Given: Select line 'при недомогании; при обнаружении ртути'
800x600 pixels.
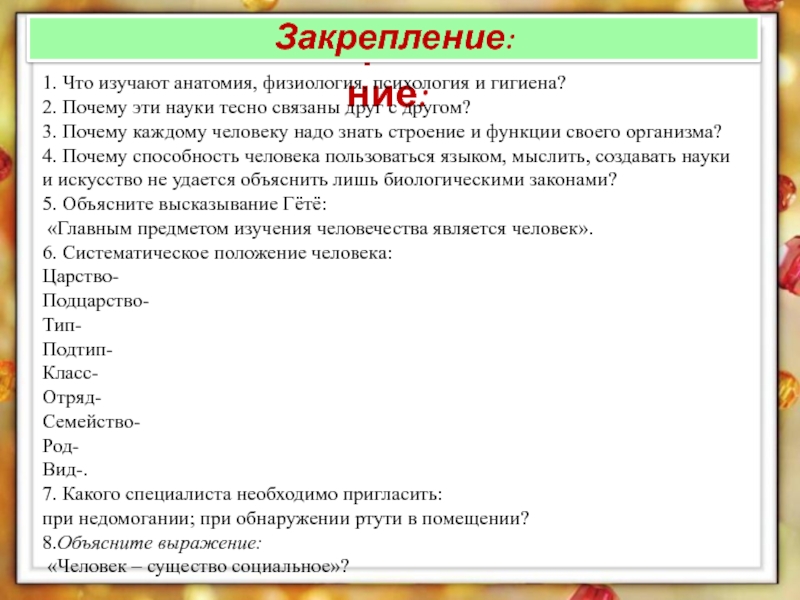Looking at the screenshot, I should 286,519.
